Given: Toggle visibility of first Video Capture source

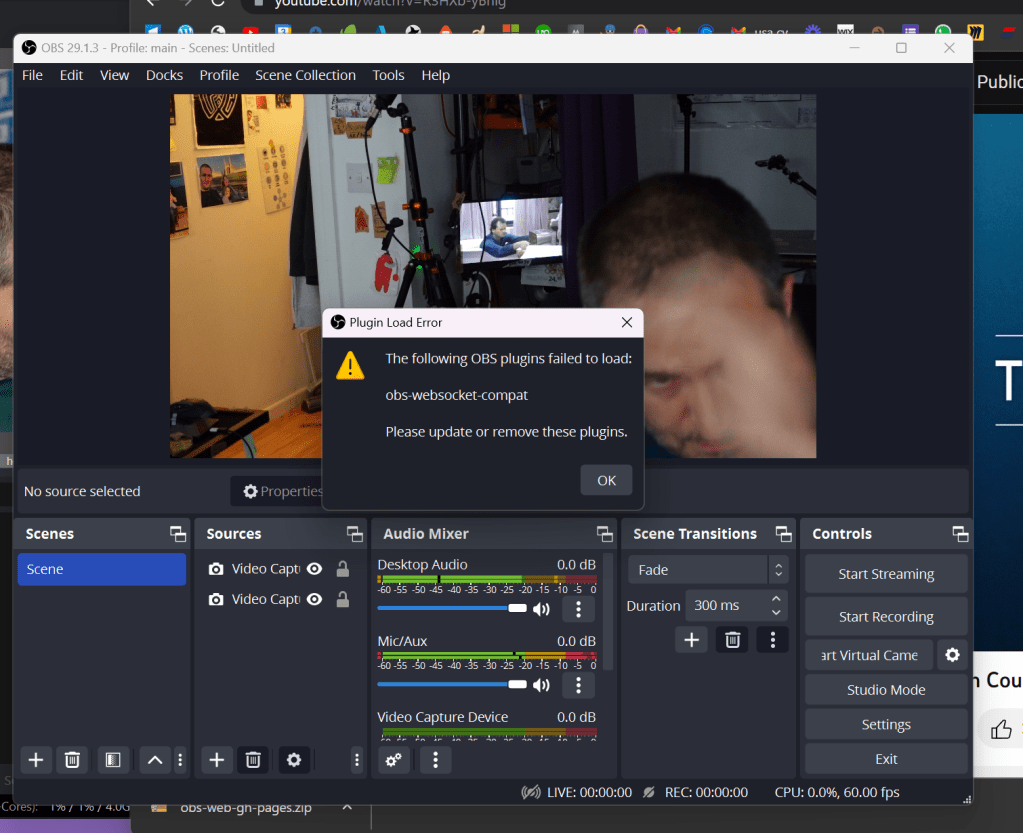Looking at the screenshot, I should point(314,569).
